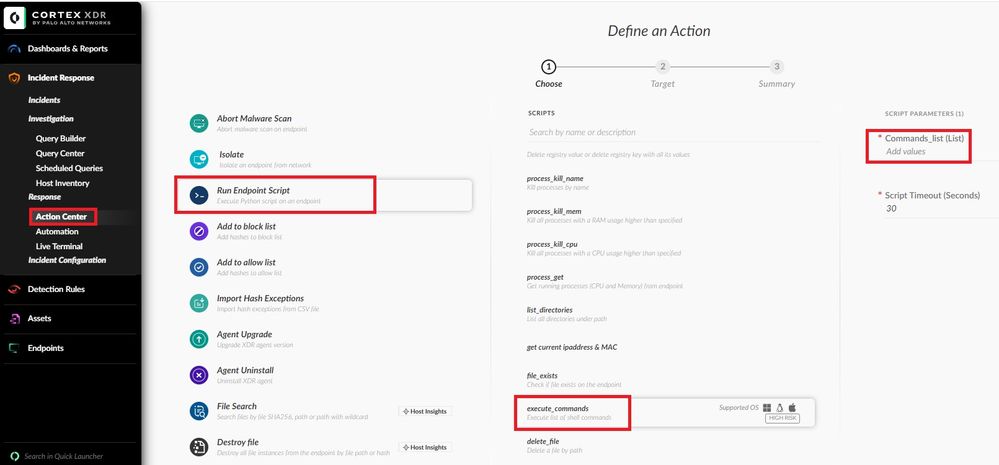Click the Add to block list icon
The height and width of the screenshot is (465, 999).
[198, 231]
